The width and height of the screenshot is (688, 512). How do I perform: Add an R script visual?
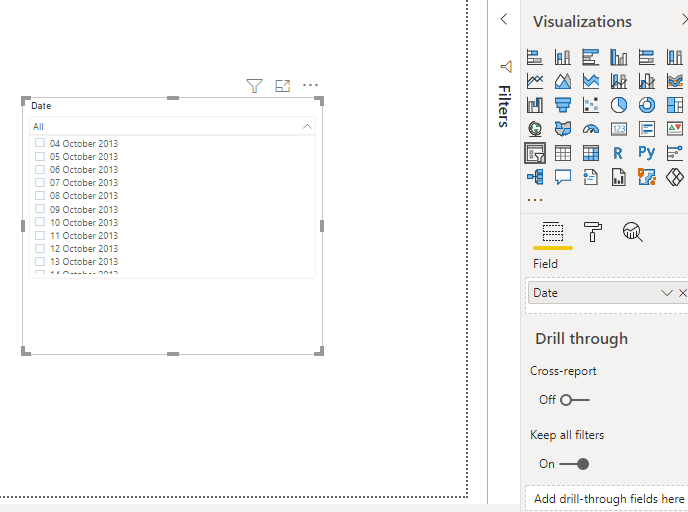tap(618, 152)
